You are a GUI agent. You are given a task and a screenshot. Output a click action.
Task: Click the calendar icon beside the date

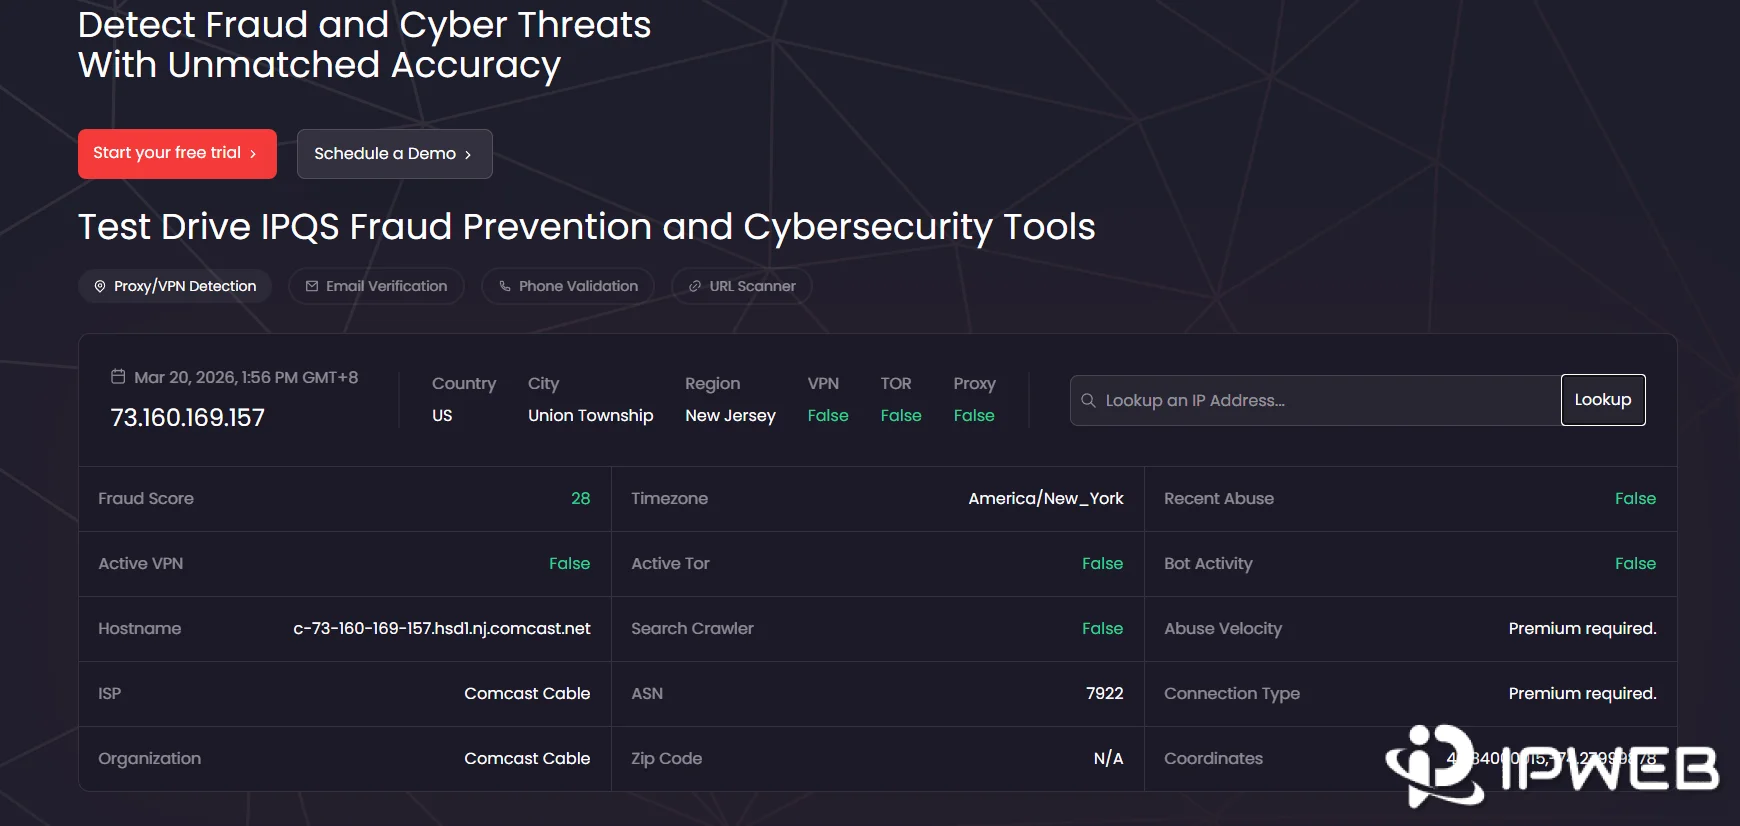(x=118, y=377)
